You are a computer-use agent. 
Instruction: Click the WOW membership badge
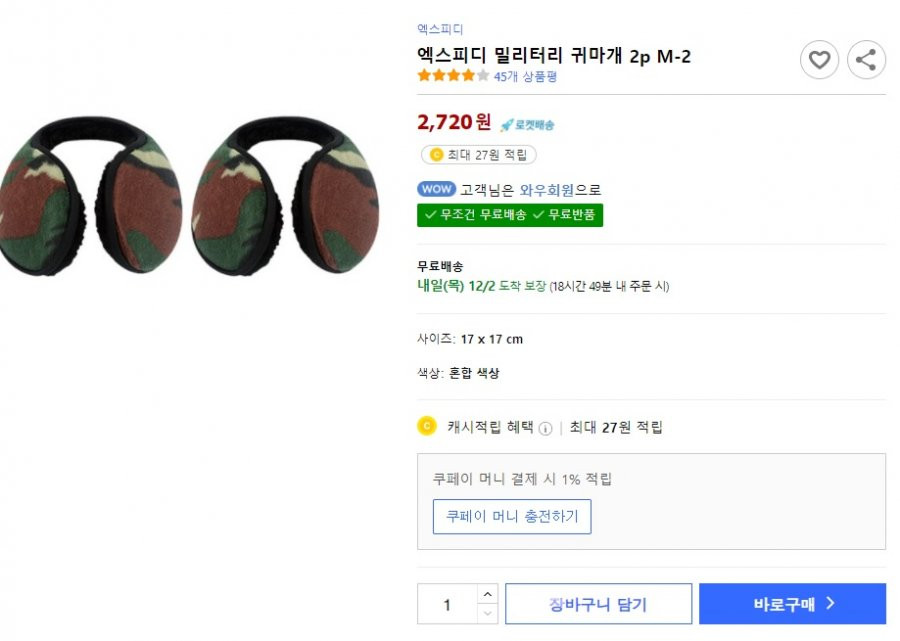436,189
